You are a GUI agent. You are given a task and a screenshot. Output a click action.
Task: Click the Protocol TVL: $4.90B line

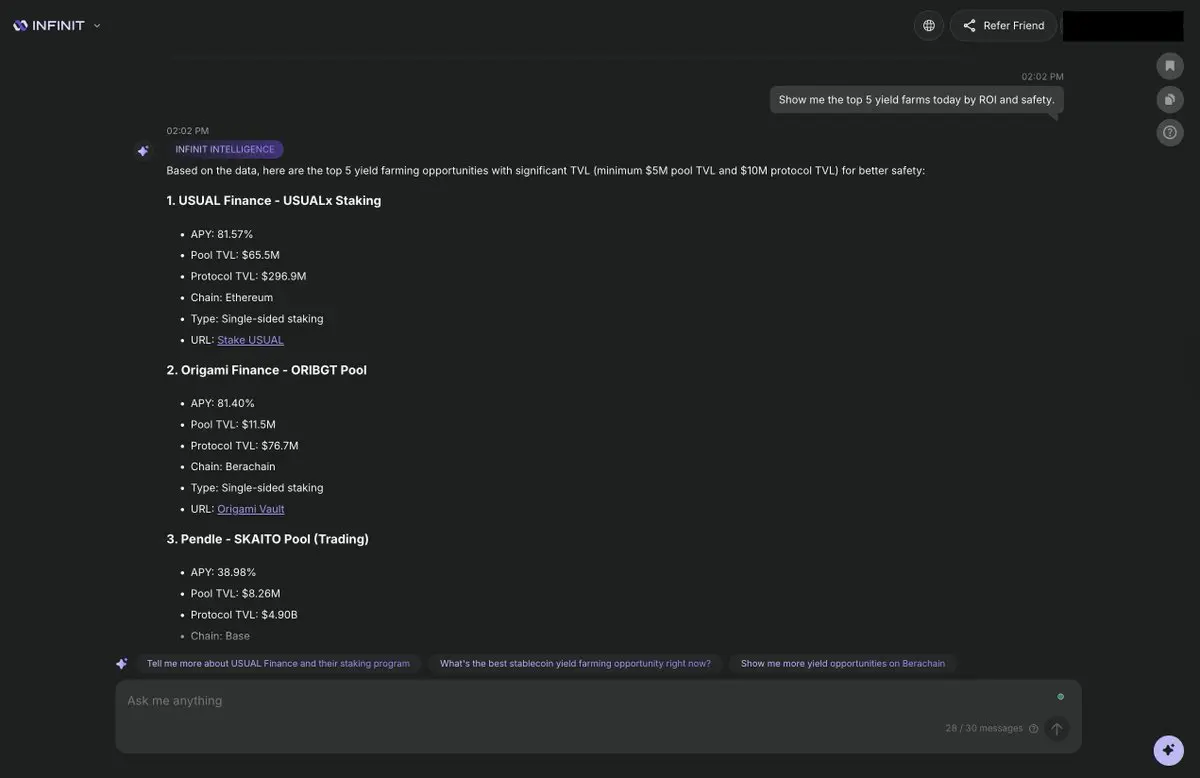pyautogui.click(x=245, y=615)
